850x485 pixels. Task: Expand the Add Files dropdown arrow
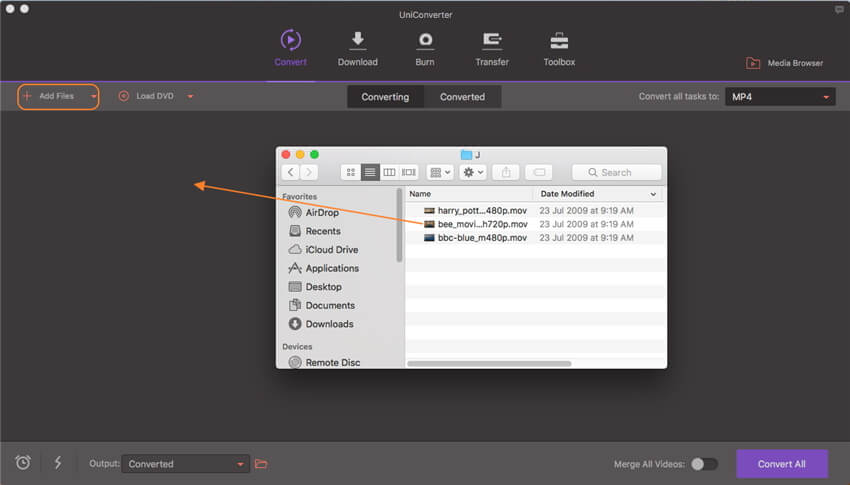(x=93, y=96)
